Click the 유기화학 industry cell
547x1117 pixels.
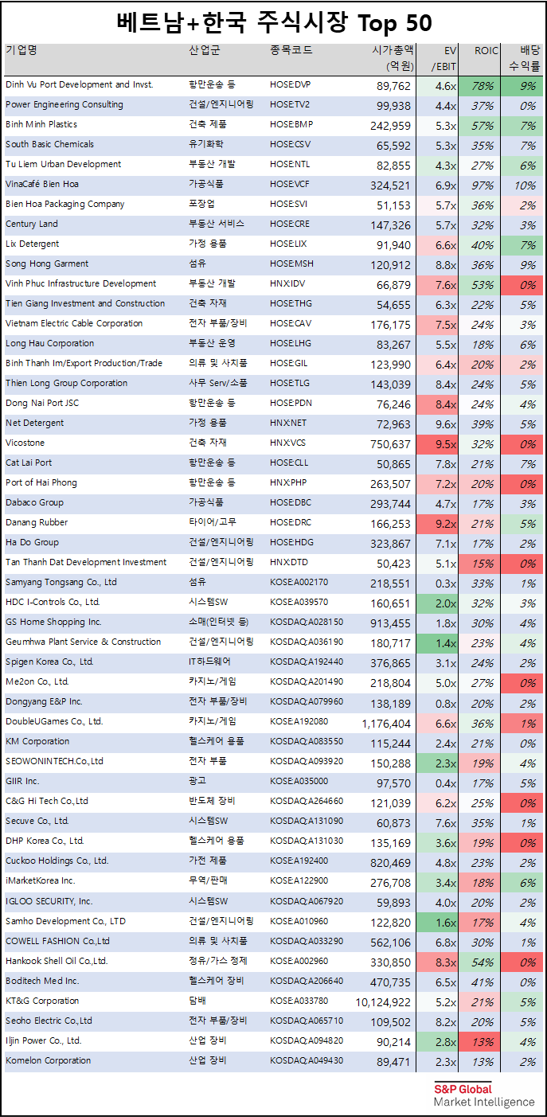click(x=205, y=145)
